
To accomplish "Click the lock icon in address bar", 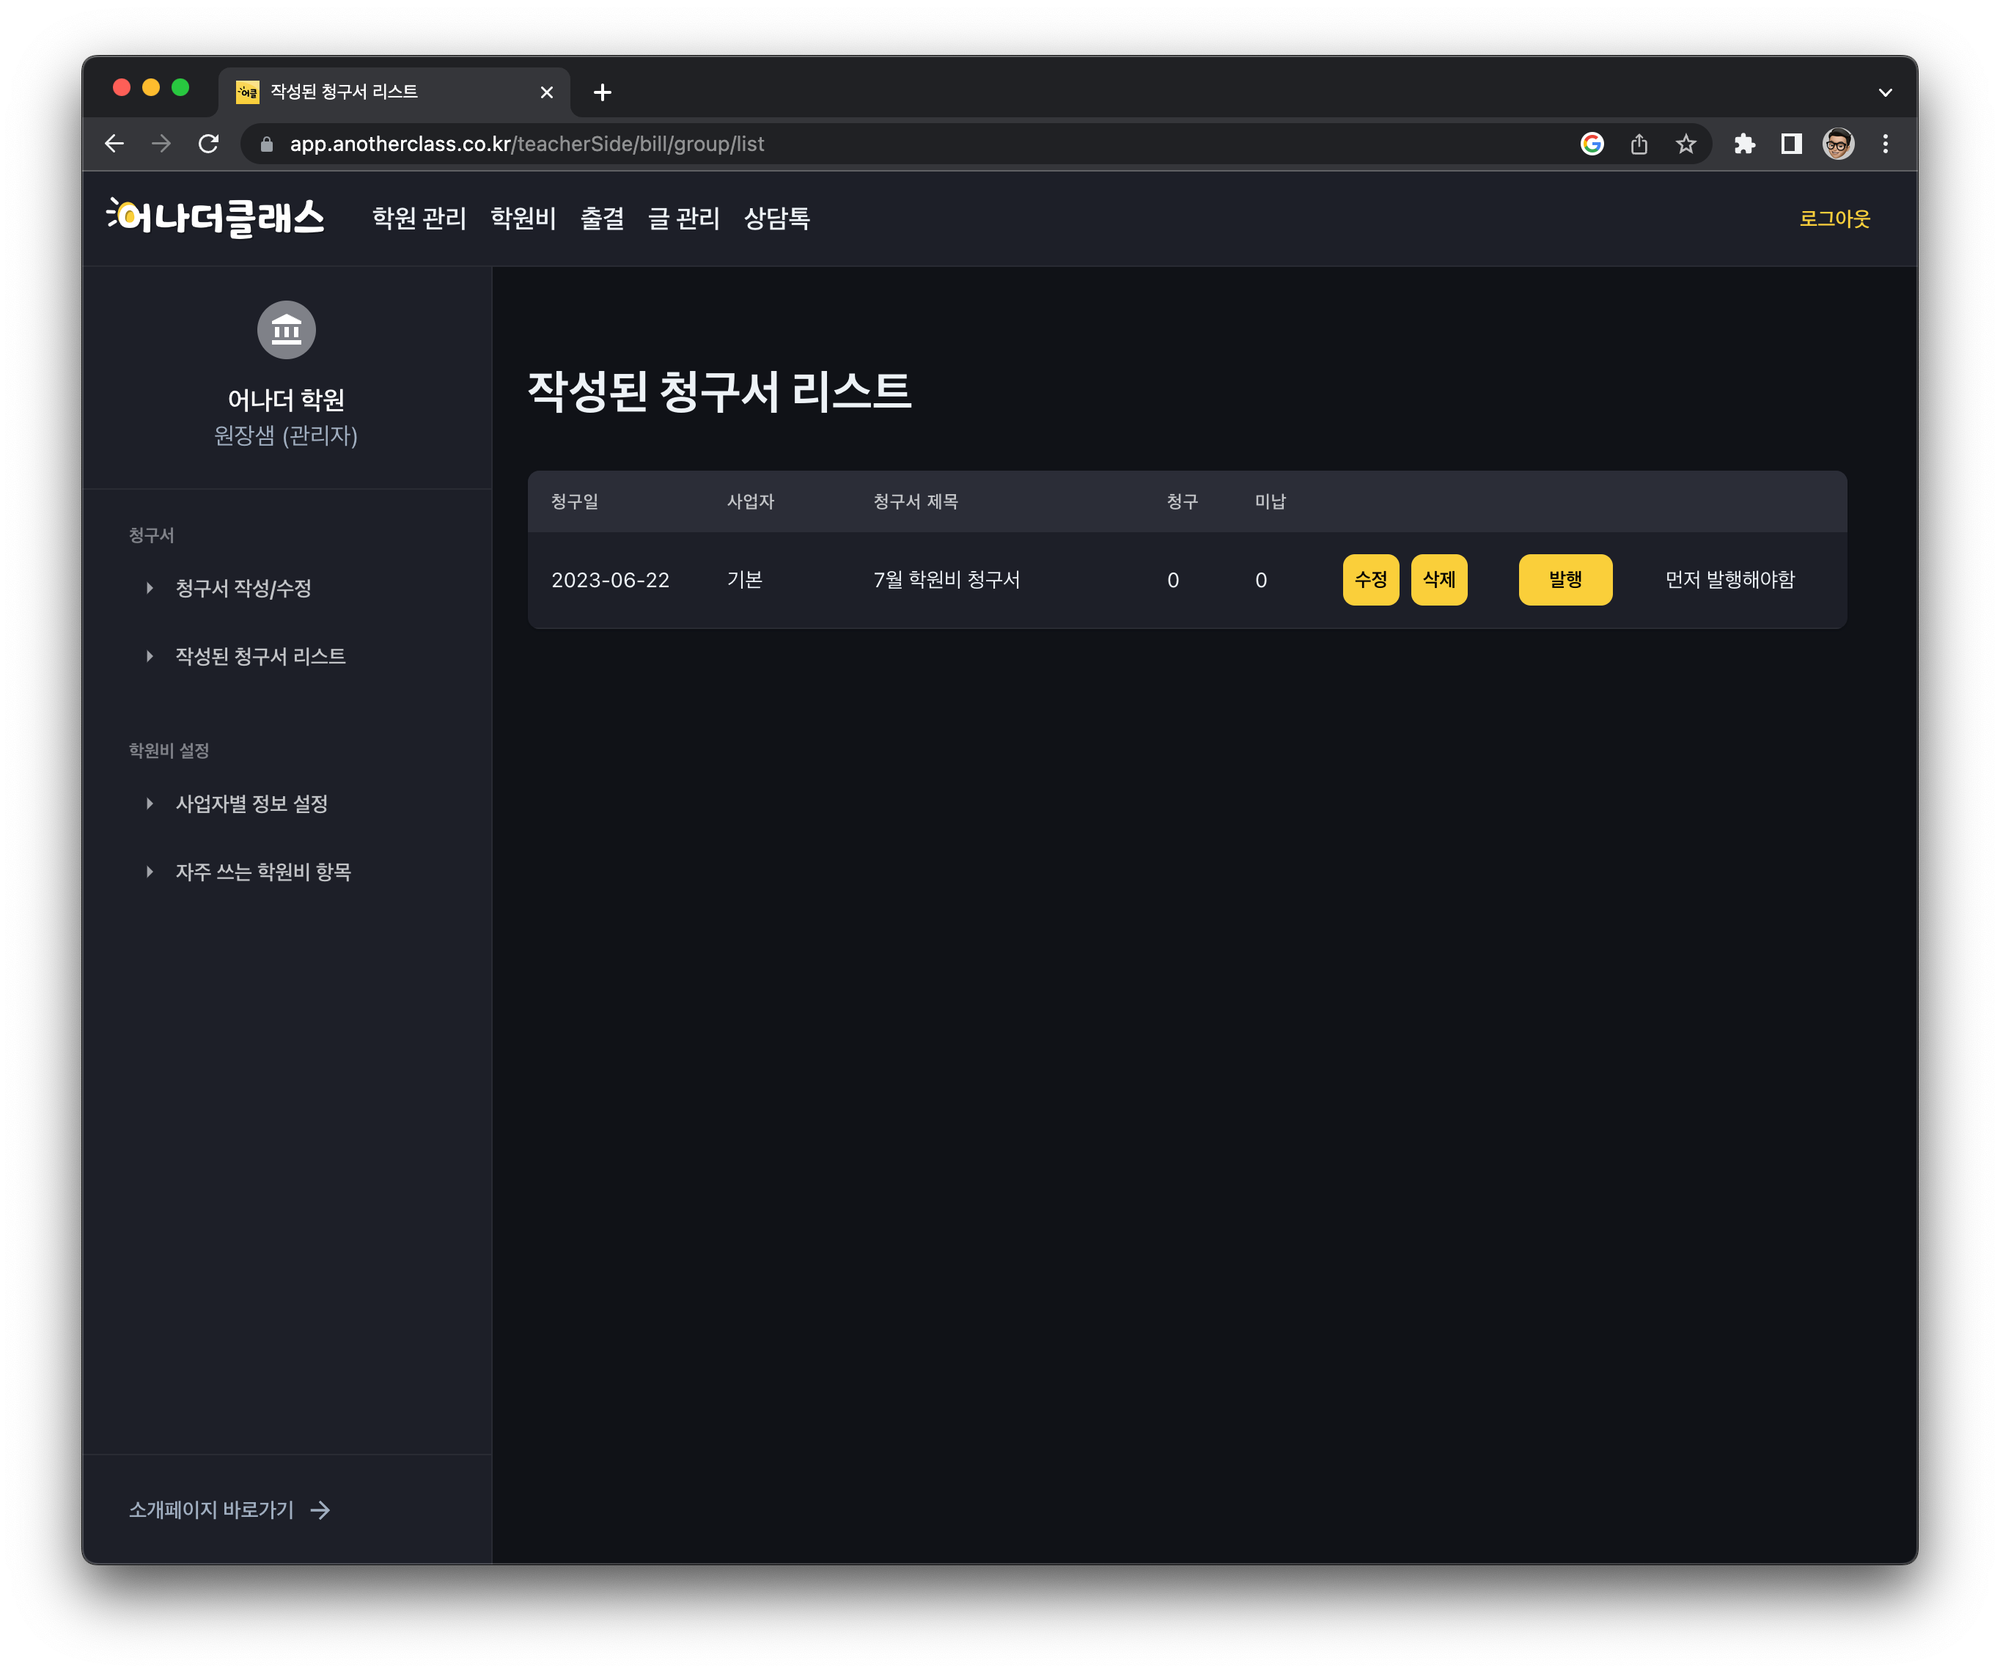I will [266, 144].
